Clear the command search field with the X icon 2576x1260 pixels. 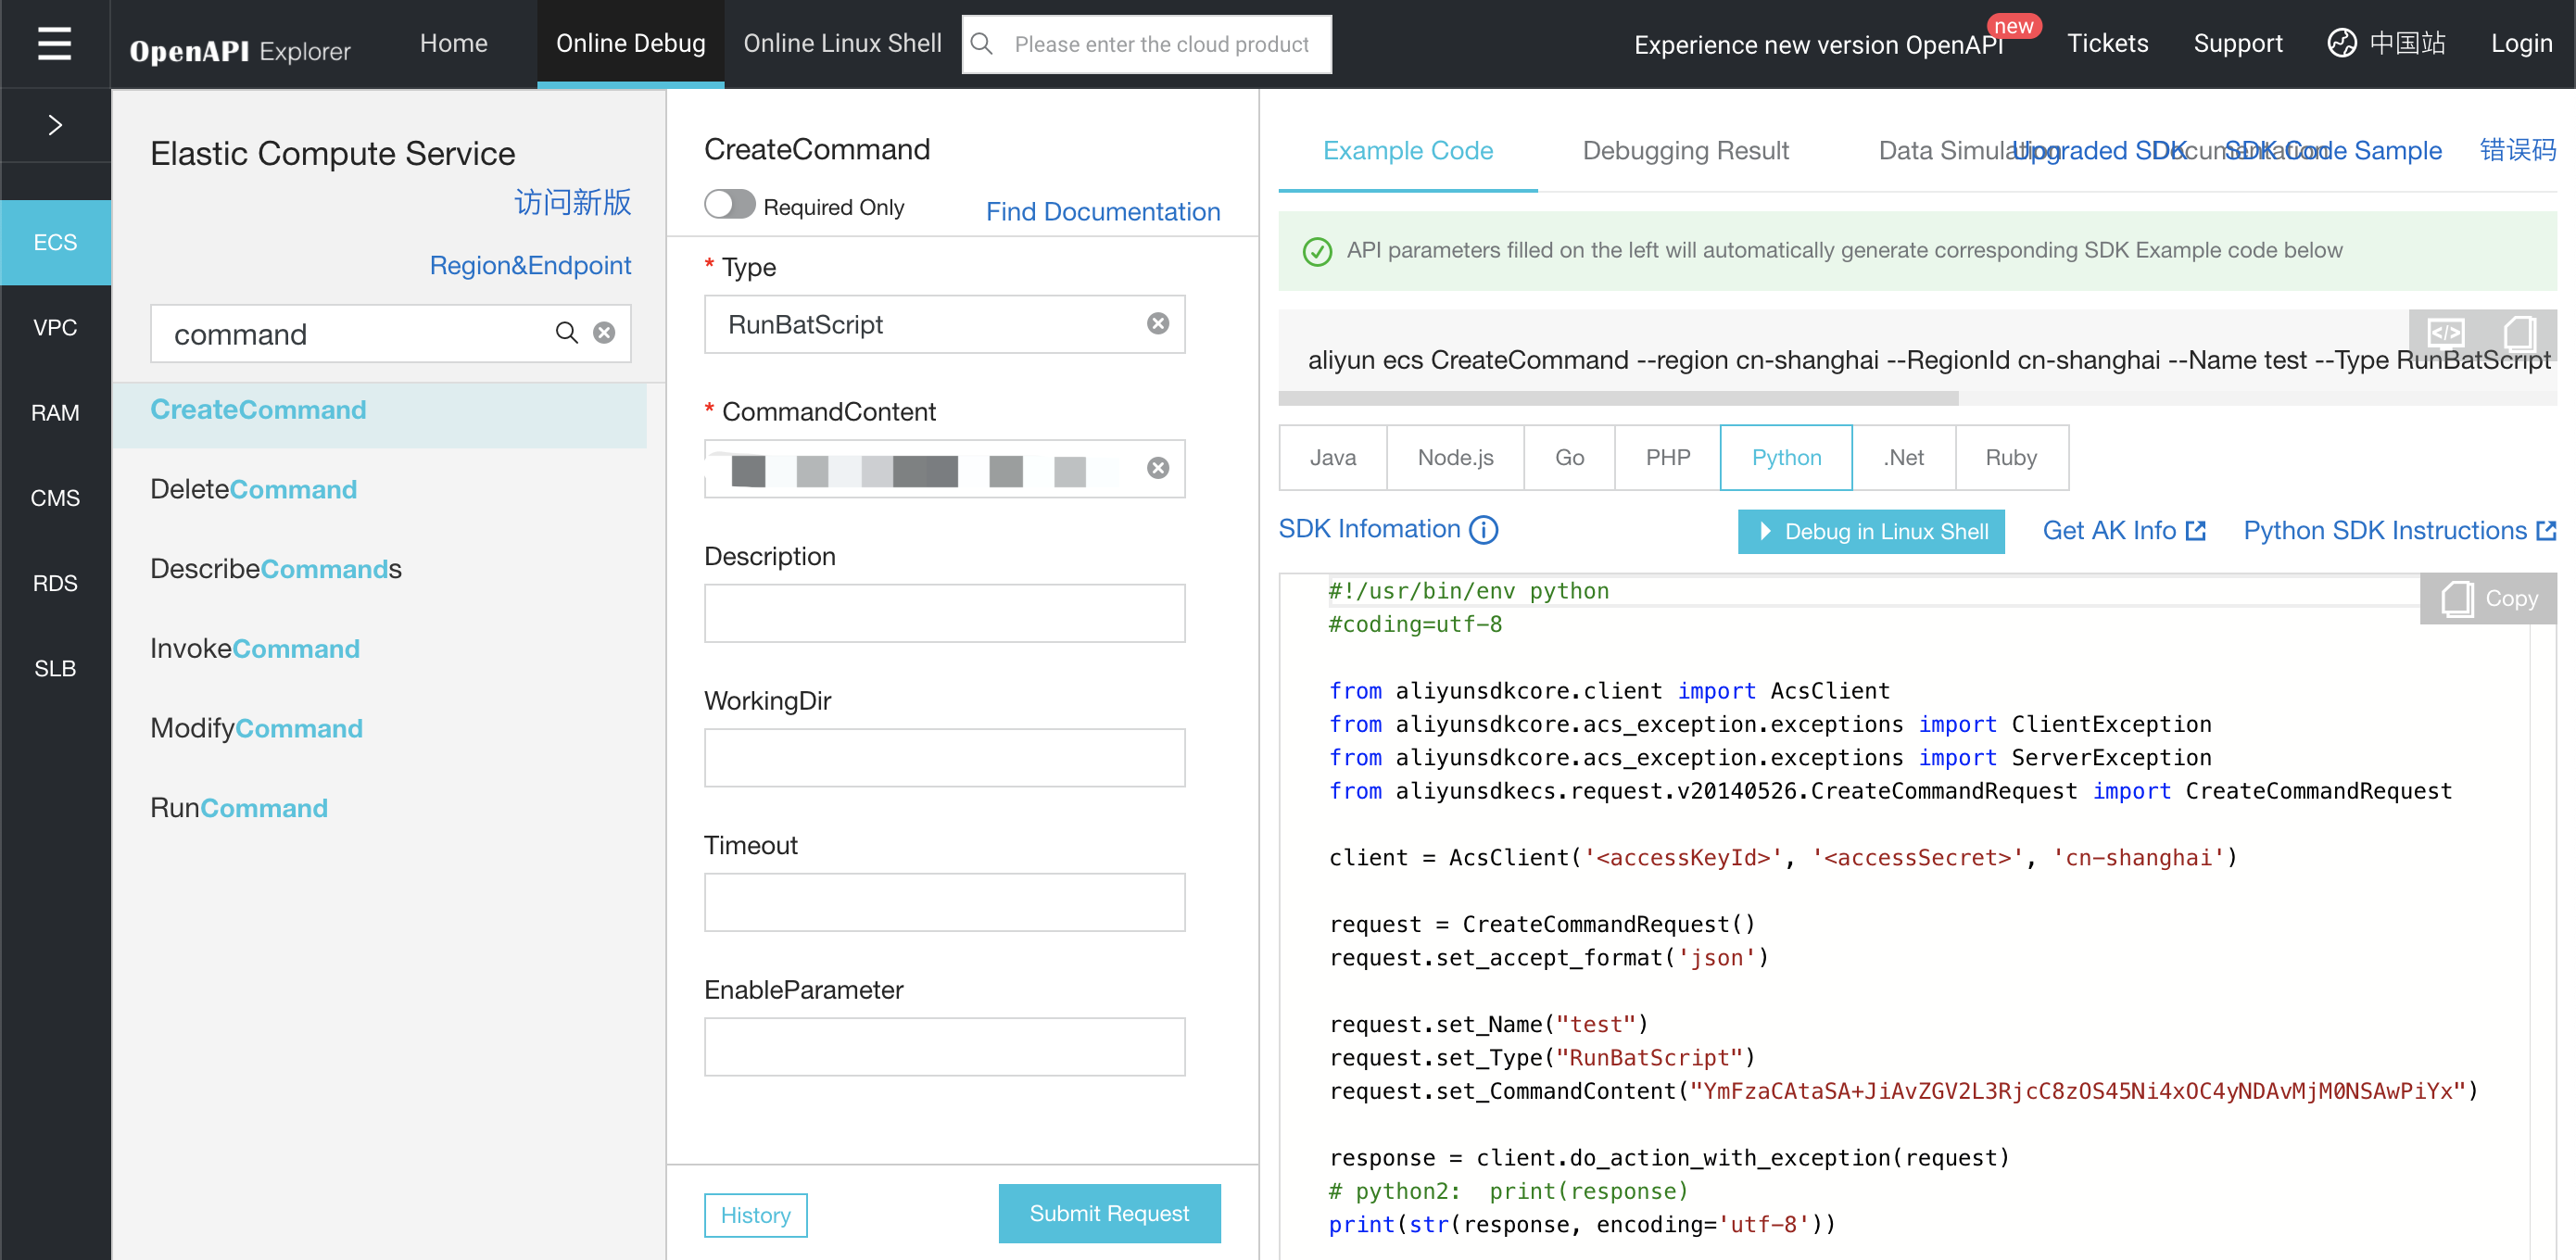point(604,333)
